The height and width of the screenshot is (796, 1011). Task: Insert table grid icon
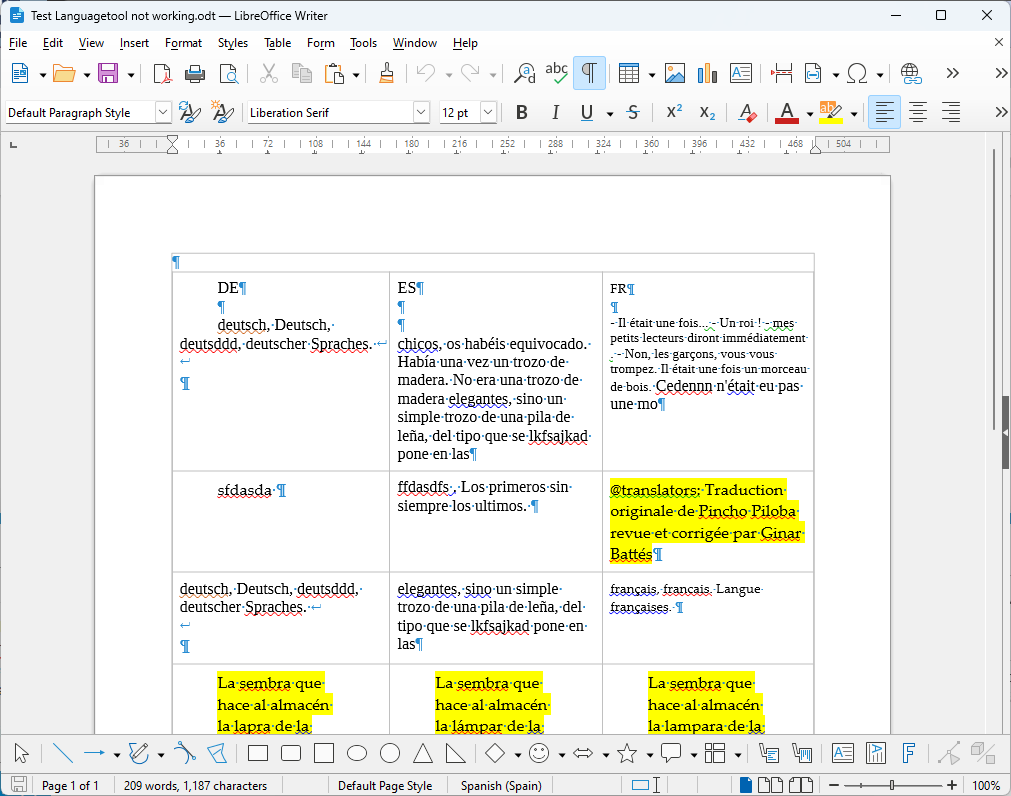[629, 73]
